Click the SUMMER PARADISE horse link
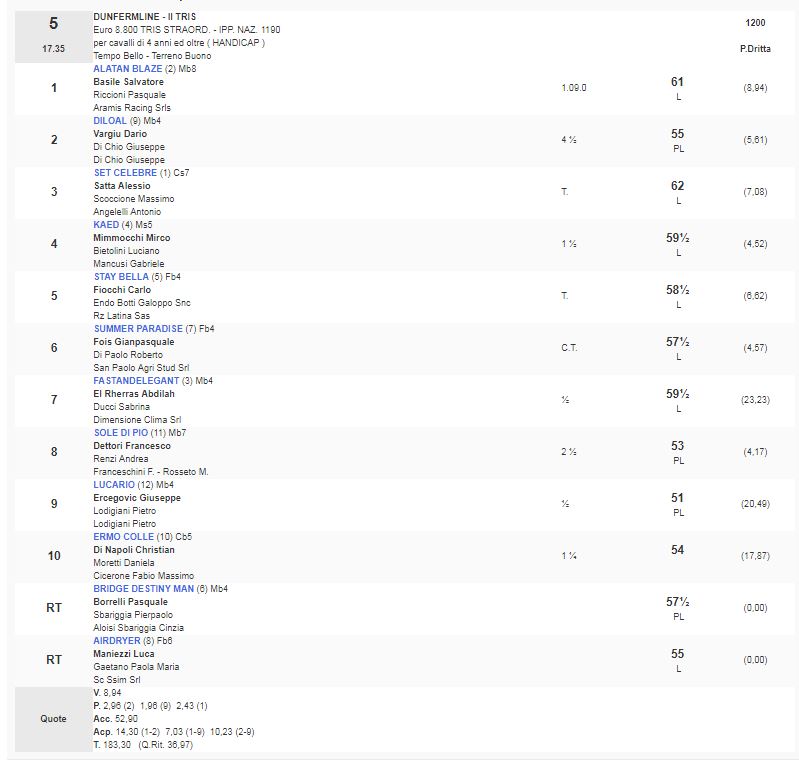 point(138,328)
